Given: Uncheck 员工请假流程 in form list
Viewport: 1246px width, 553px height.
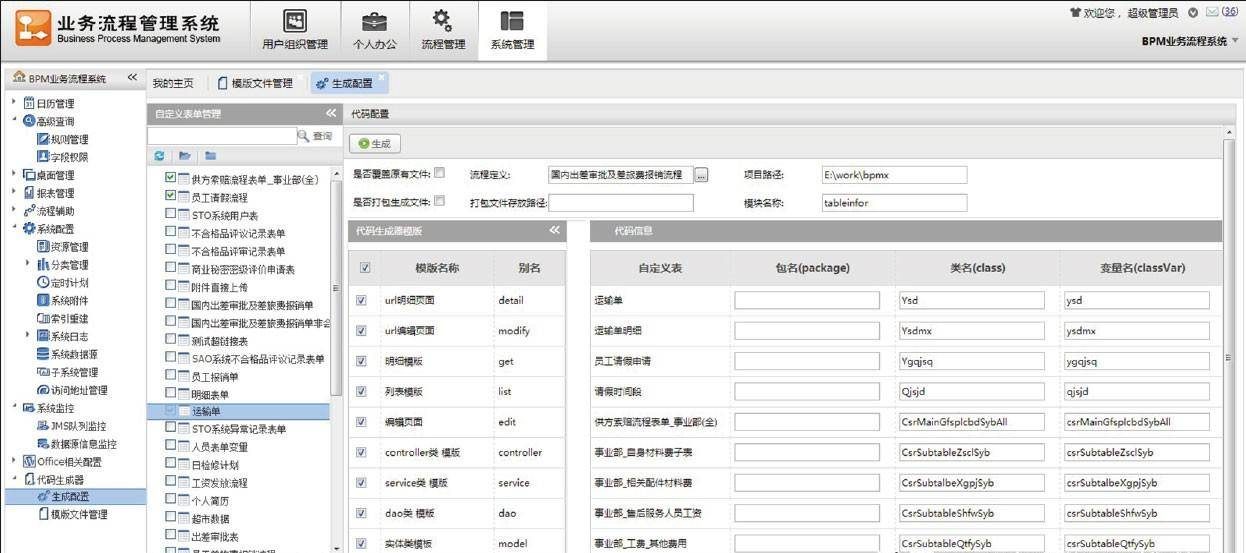Looking at the screenshot, I should point(171,196).
